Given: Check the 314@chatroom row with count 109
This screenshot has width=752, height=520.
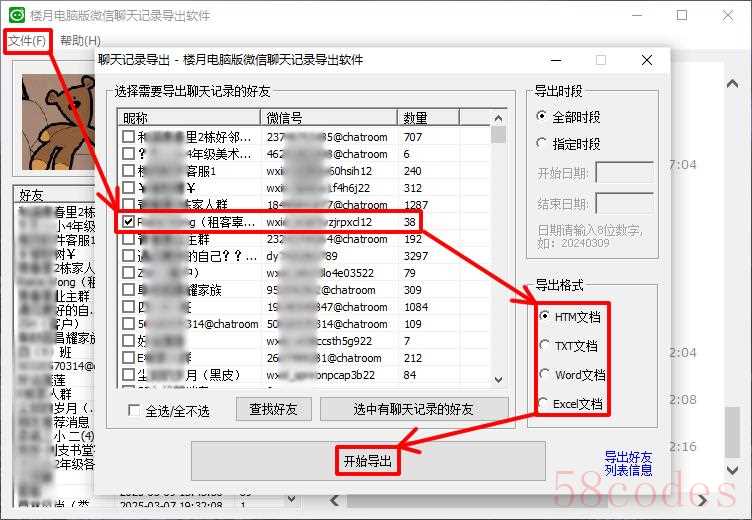Looking at the screenshot, I should [128, 324].
